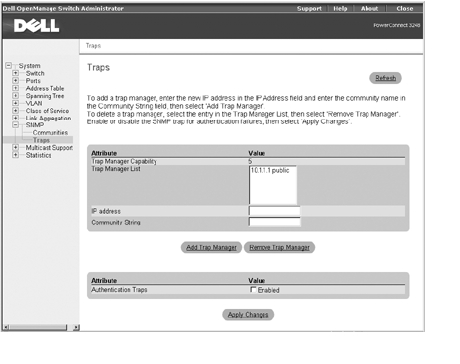460x364 pixels.
Task: Click sidebar scrollbar right arrow
Action: coord(76,327)
